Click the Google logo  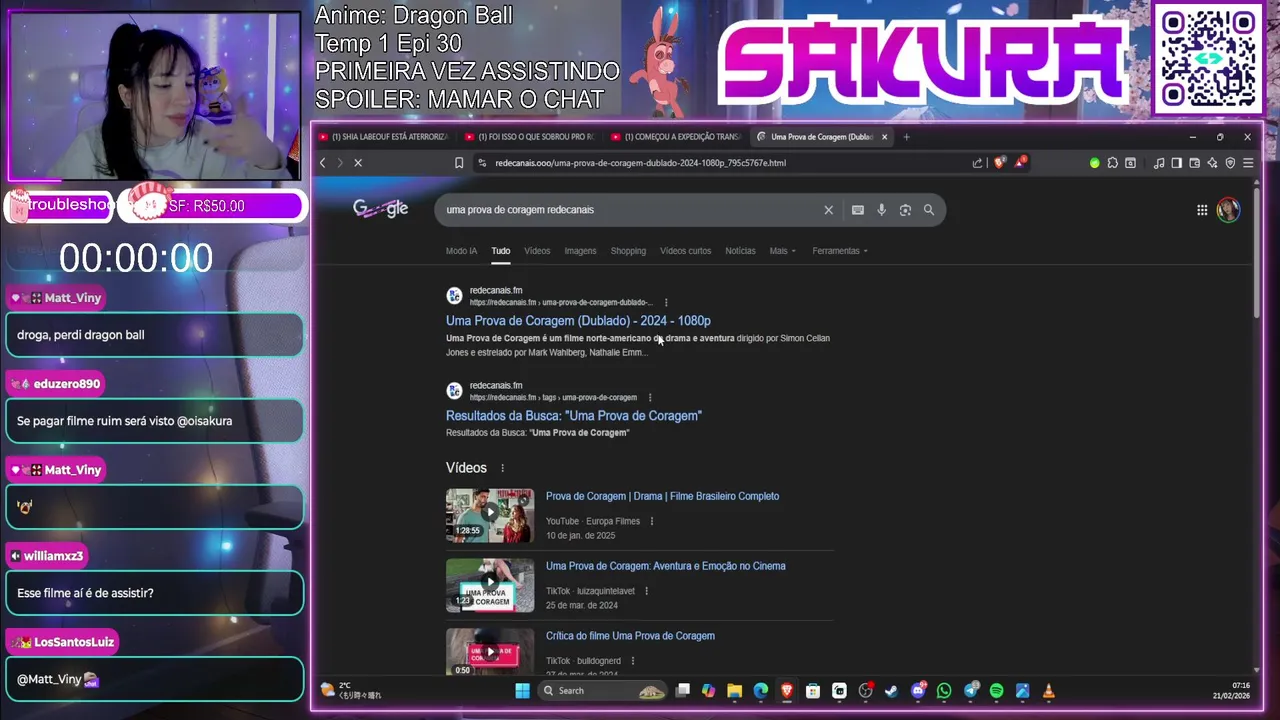tap(380, 208)
